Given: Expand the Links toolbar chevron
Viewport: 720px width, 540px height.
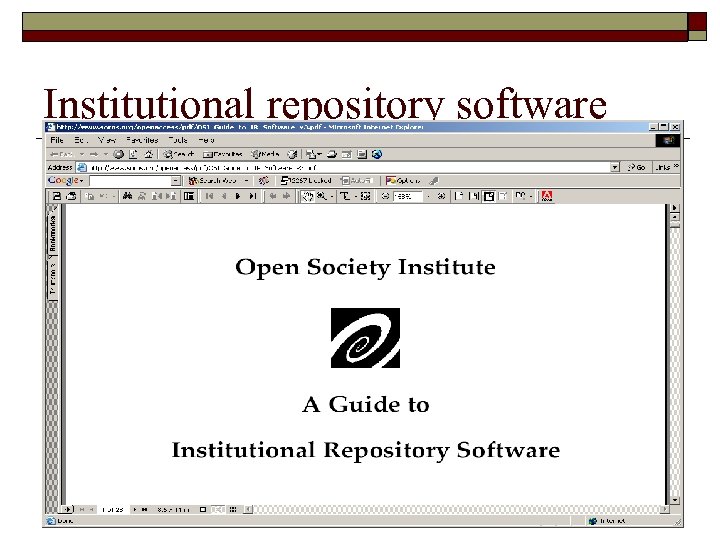Looking at the screenshot, I should coord(676,166).
